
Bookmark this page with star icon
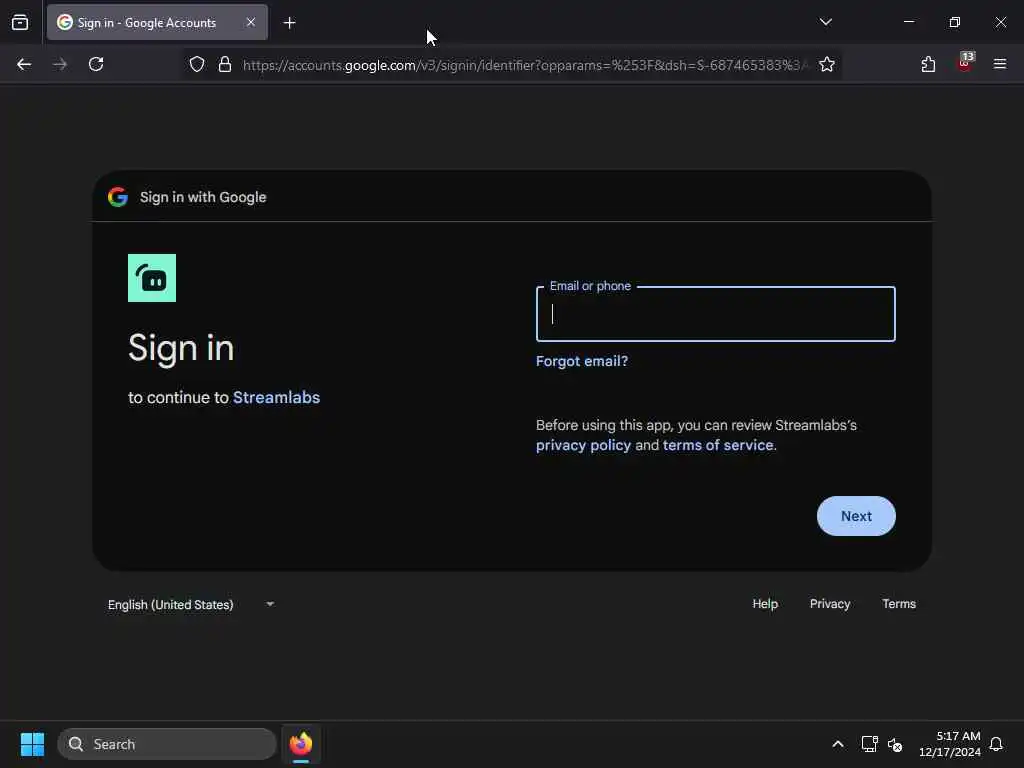827,64
